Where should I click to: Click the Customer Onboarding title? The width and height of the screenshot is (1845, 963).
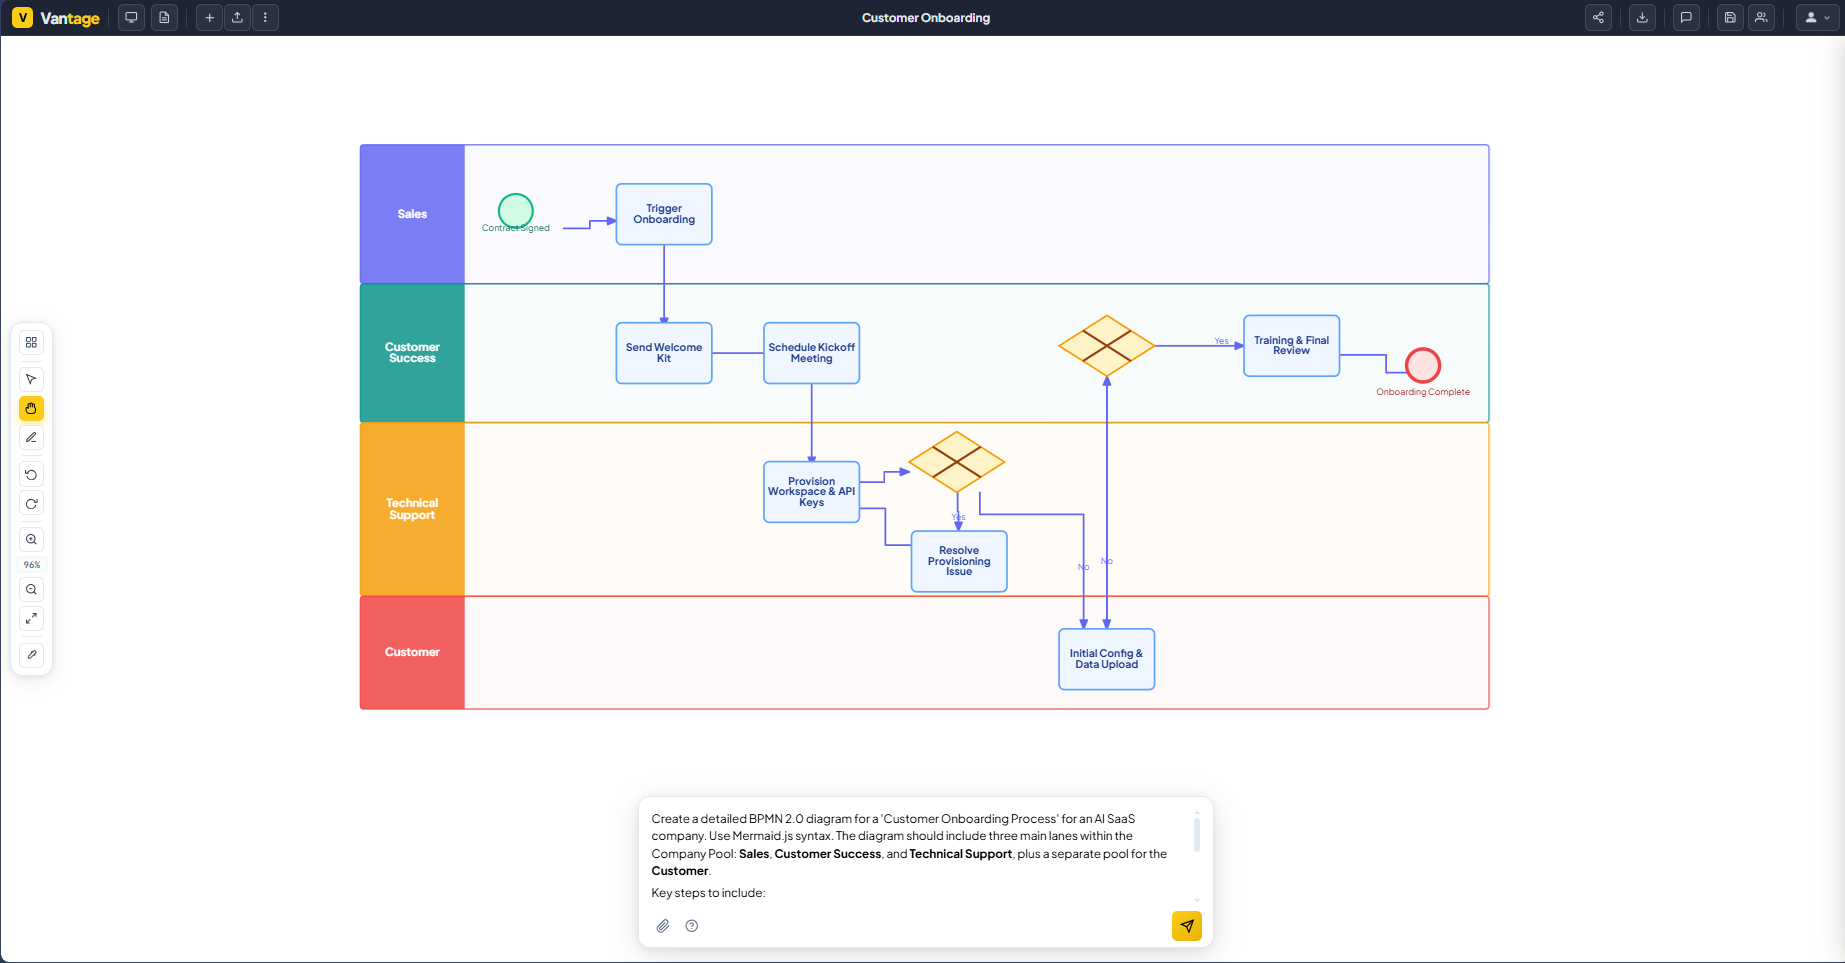pyautogui.click(x=926, y=18)
